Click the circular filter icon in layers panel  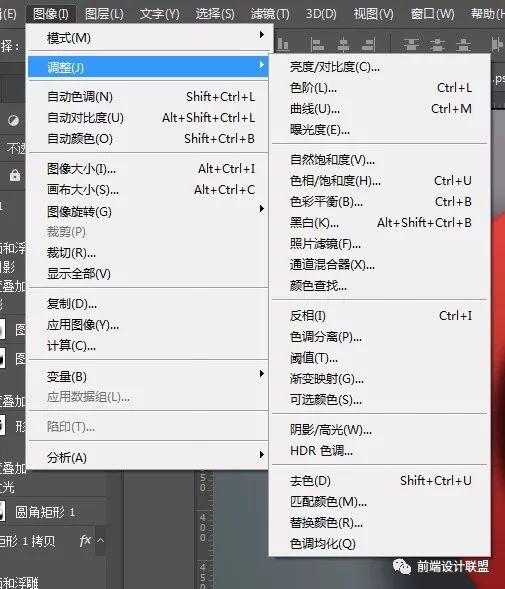(x=14, y=121)
